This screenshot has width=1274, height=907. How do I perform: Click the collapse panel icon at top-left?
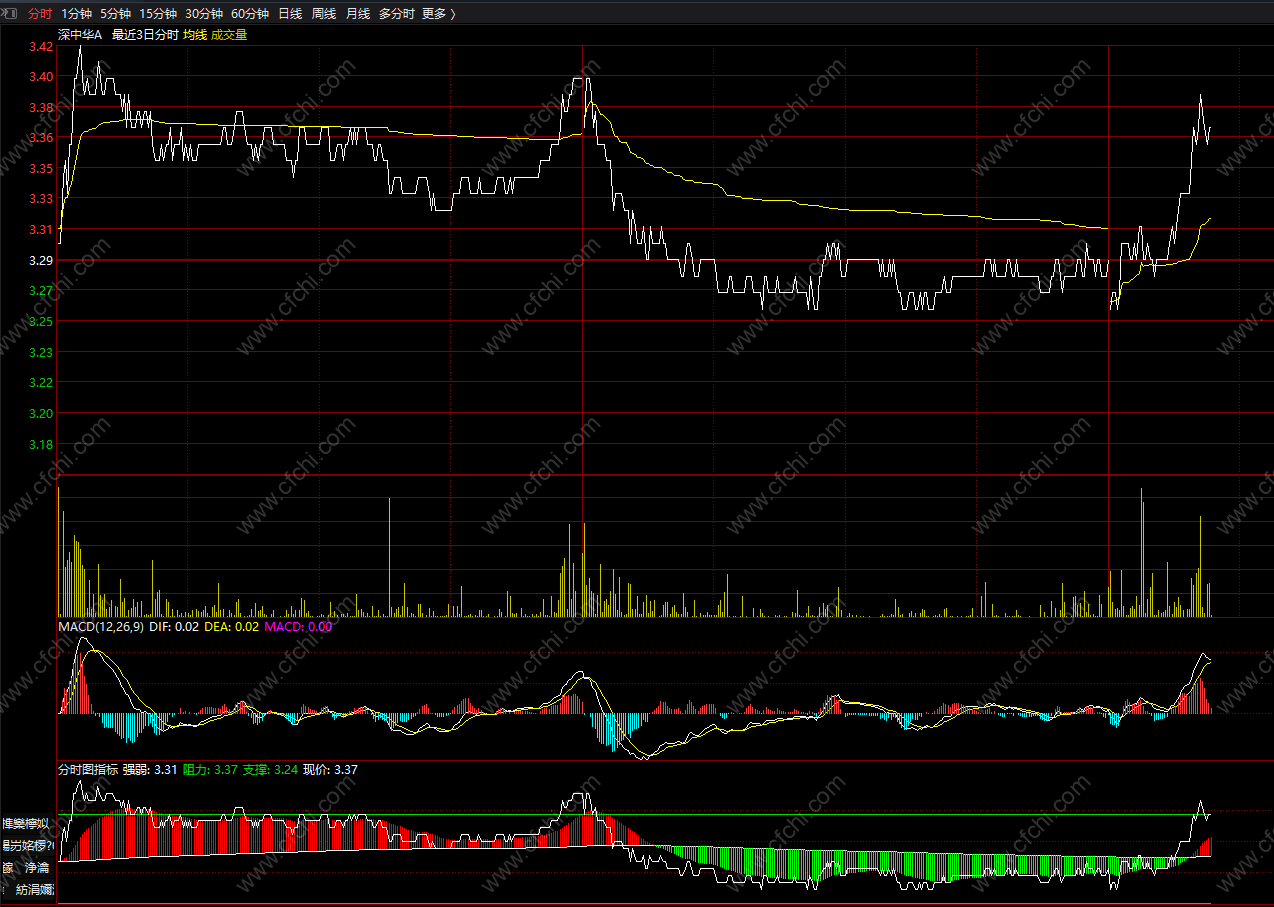point(9,14)
